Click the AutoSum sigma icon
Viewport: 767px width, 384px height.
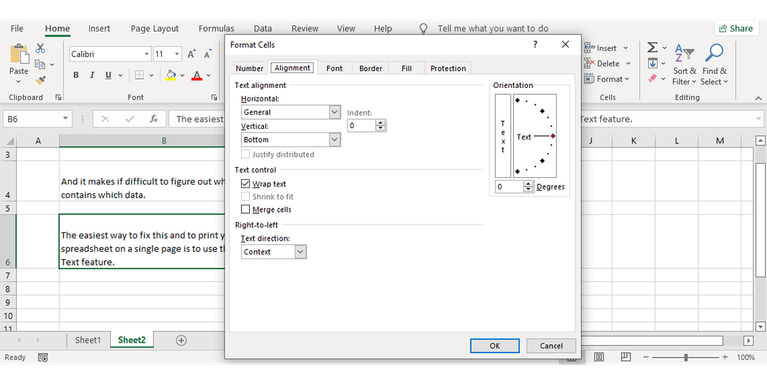[x=653, y=47]
